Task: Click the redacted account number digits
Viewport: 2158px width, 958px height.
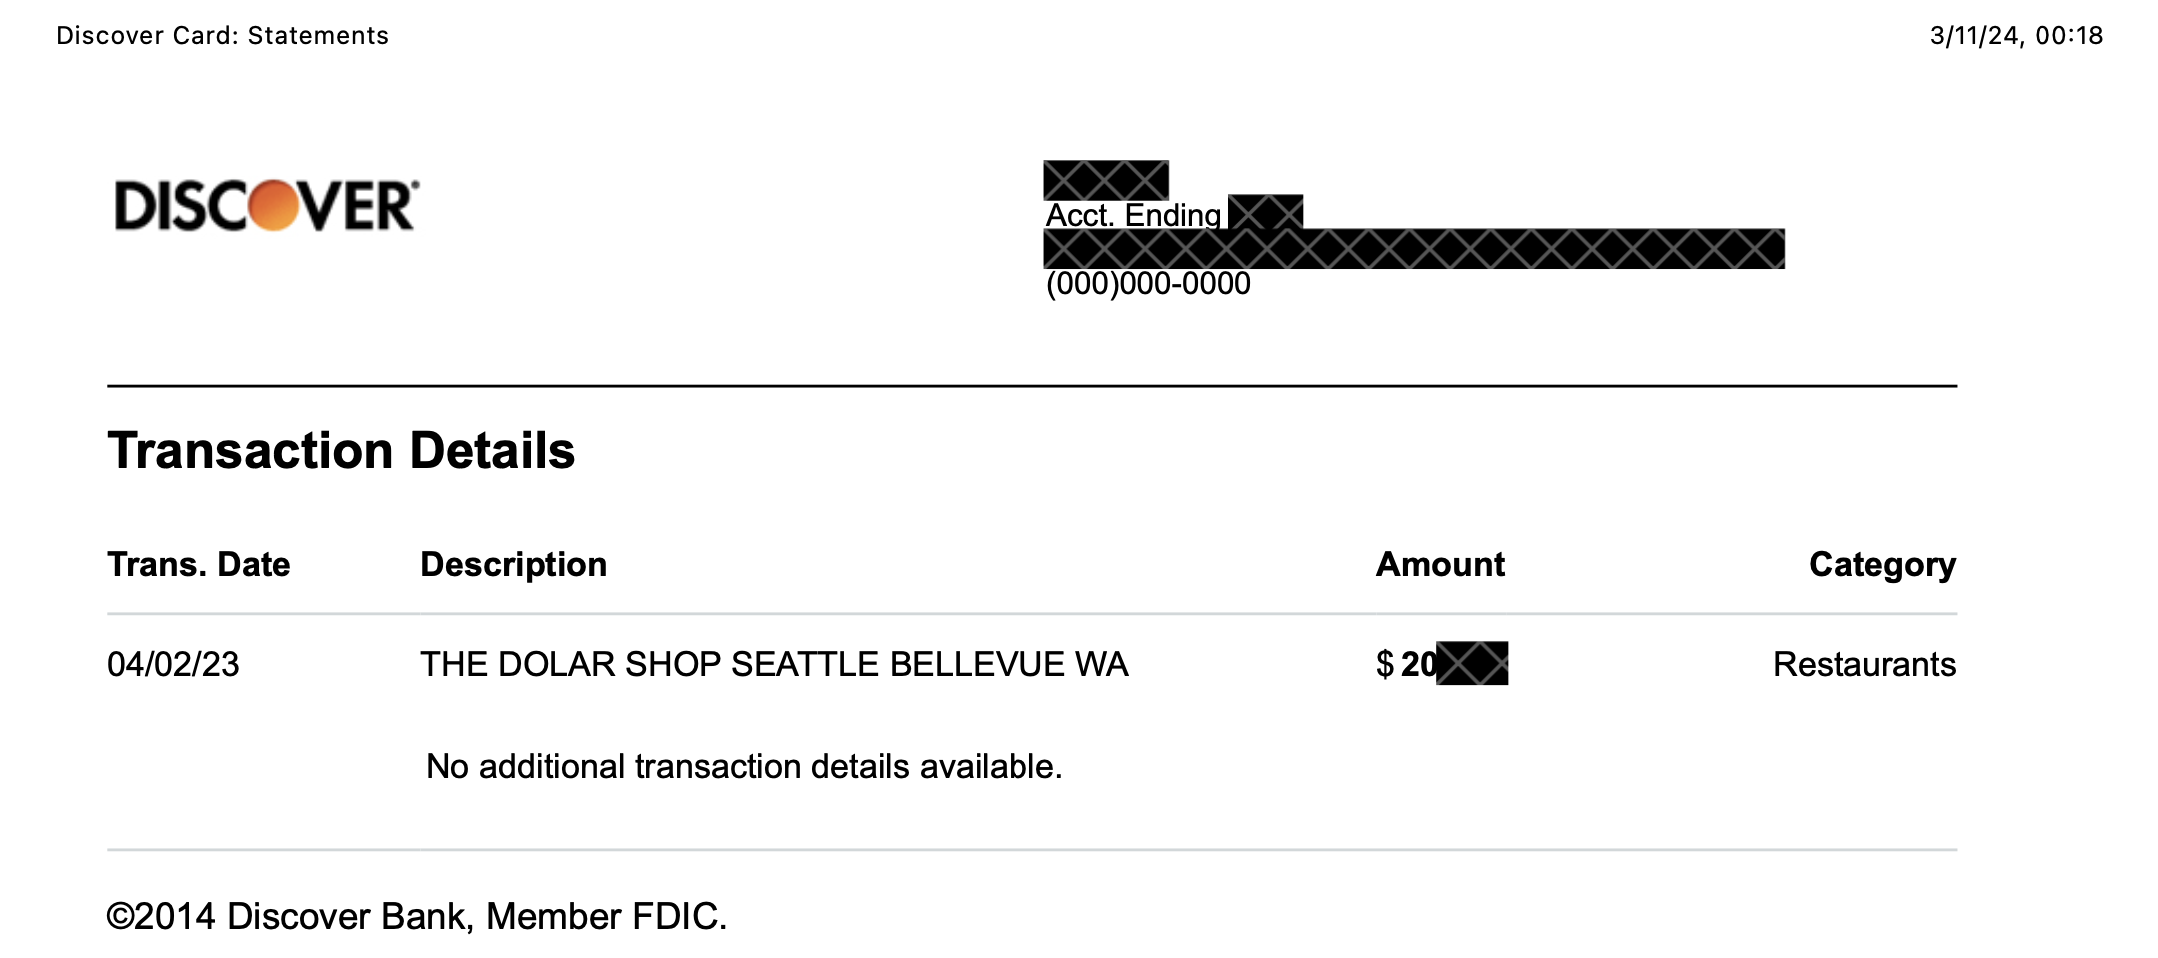Action: [x=1265, y=213]
